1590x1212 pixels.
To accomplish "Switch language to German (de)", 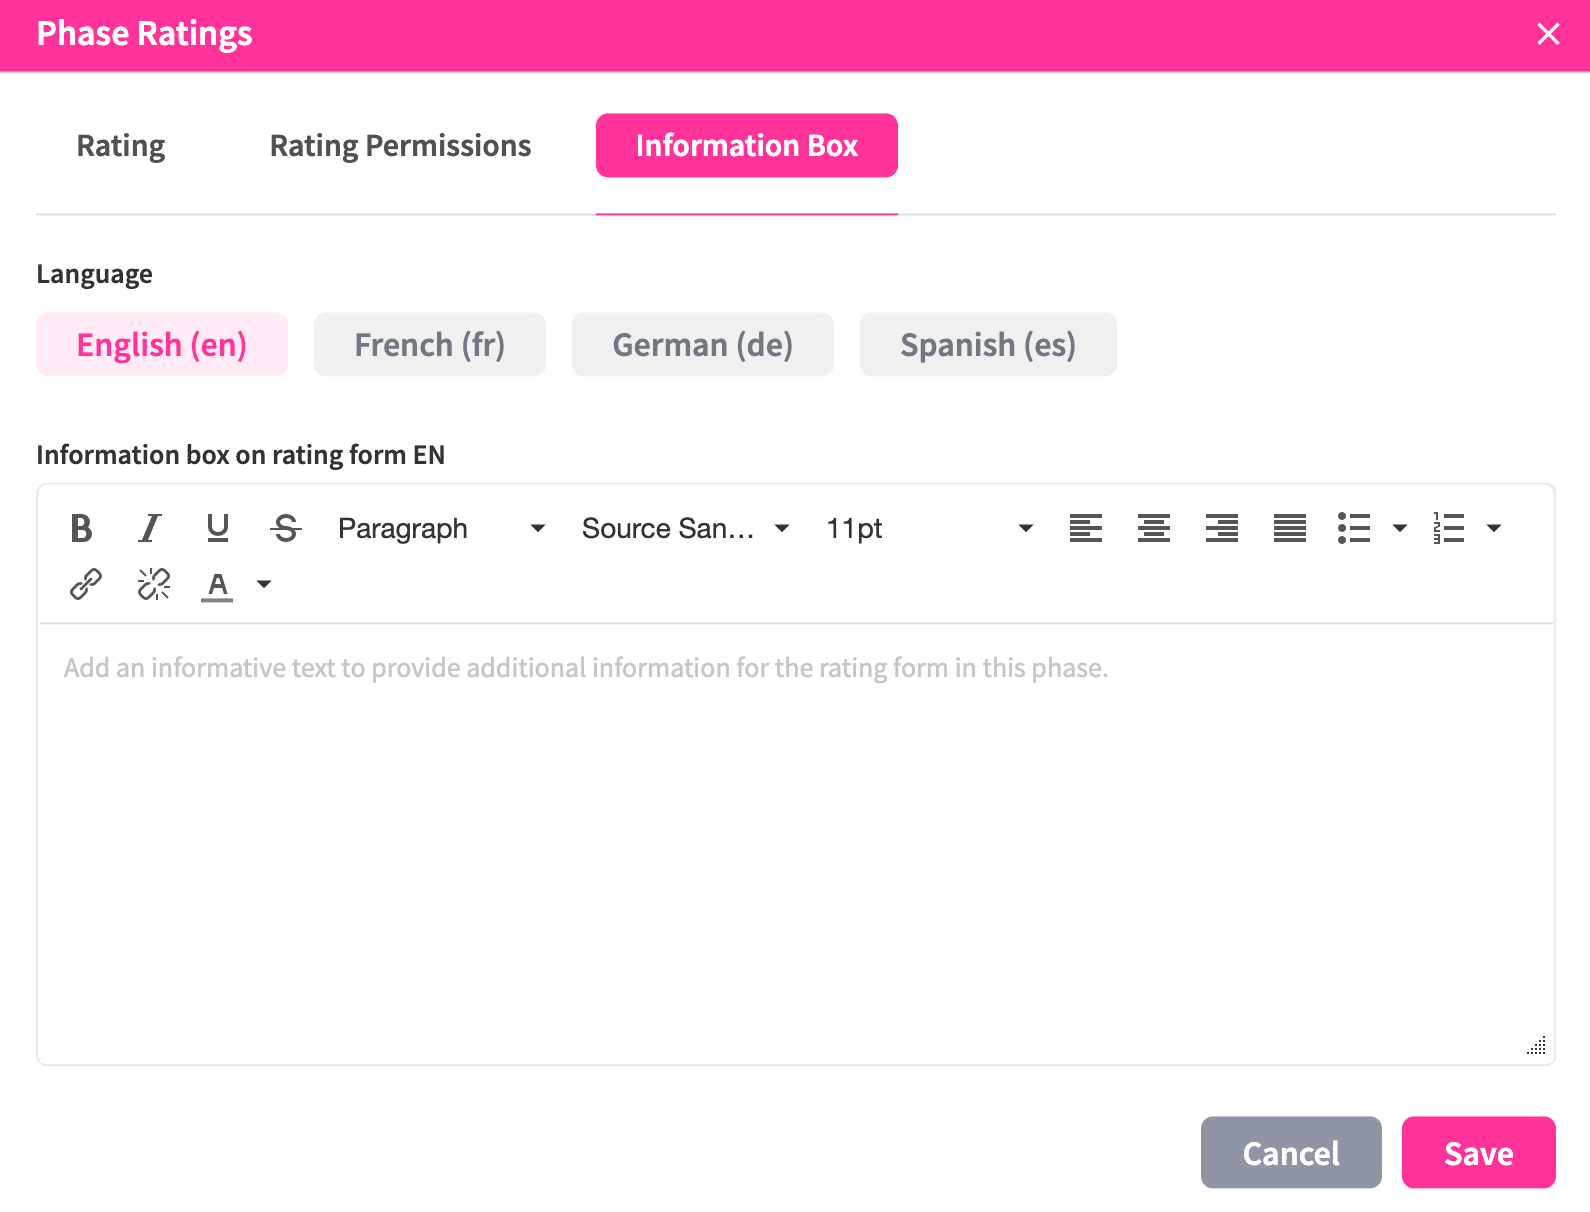I will point(702,345).
